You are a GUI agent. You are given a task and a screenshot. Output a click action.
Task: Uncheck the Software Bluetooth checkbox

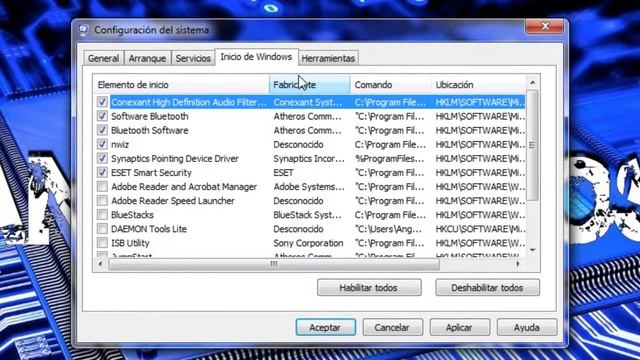click(x=102, y=116)
